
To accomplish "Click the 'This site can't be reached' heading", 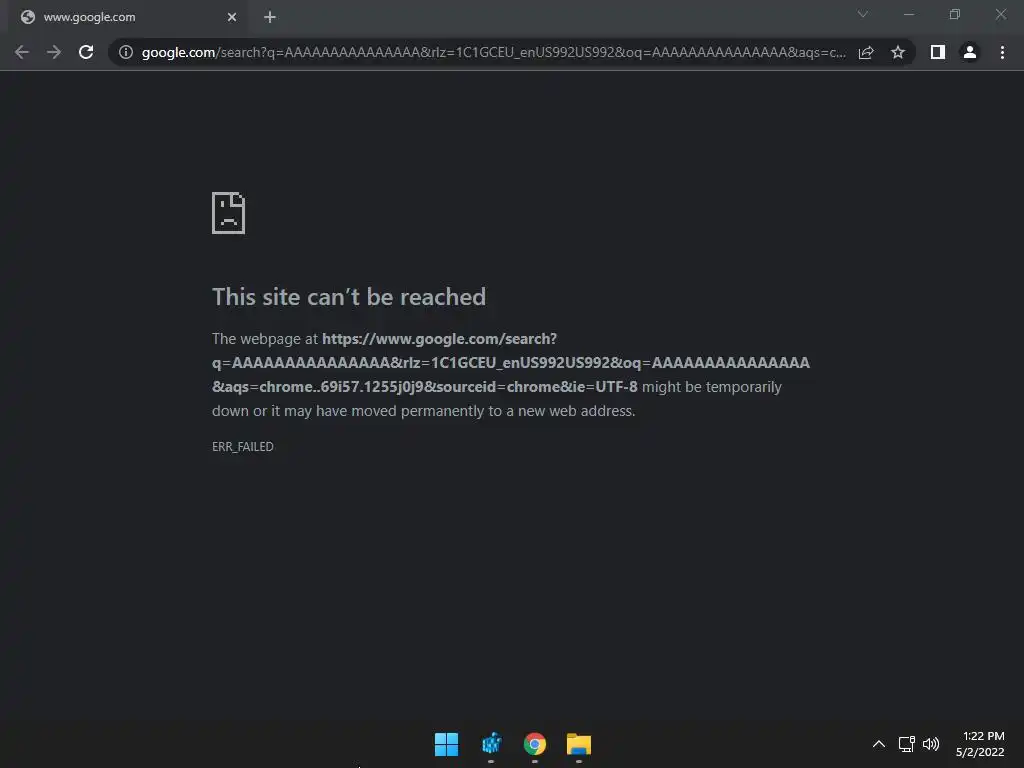I will (x=349, y=297).
